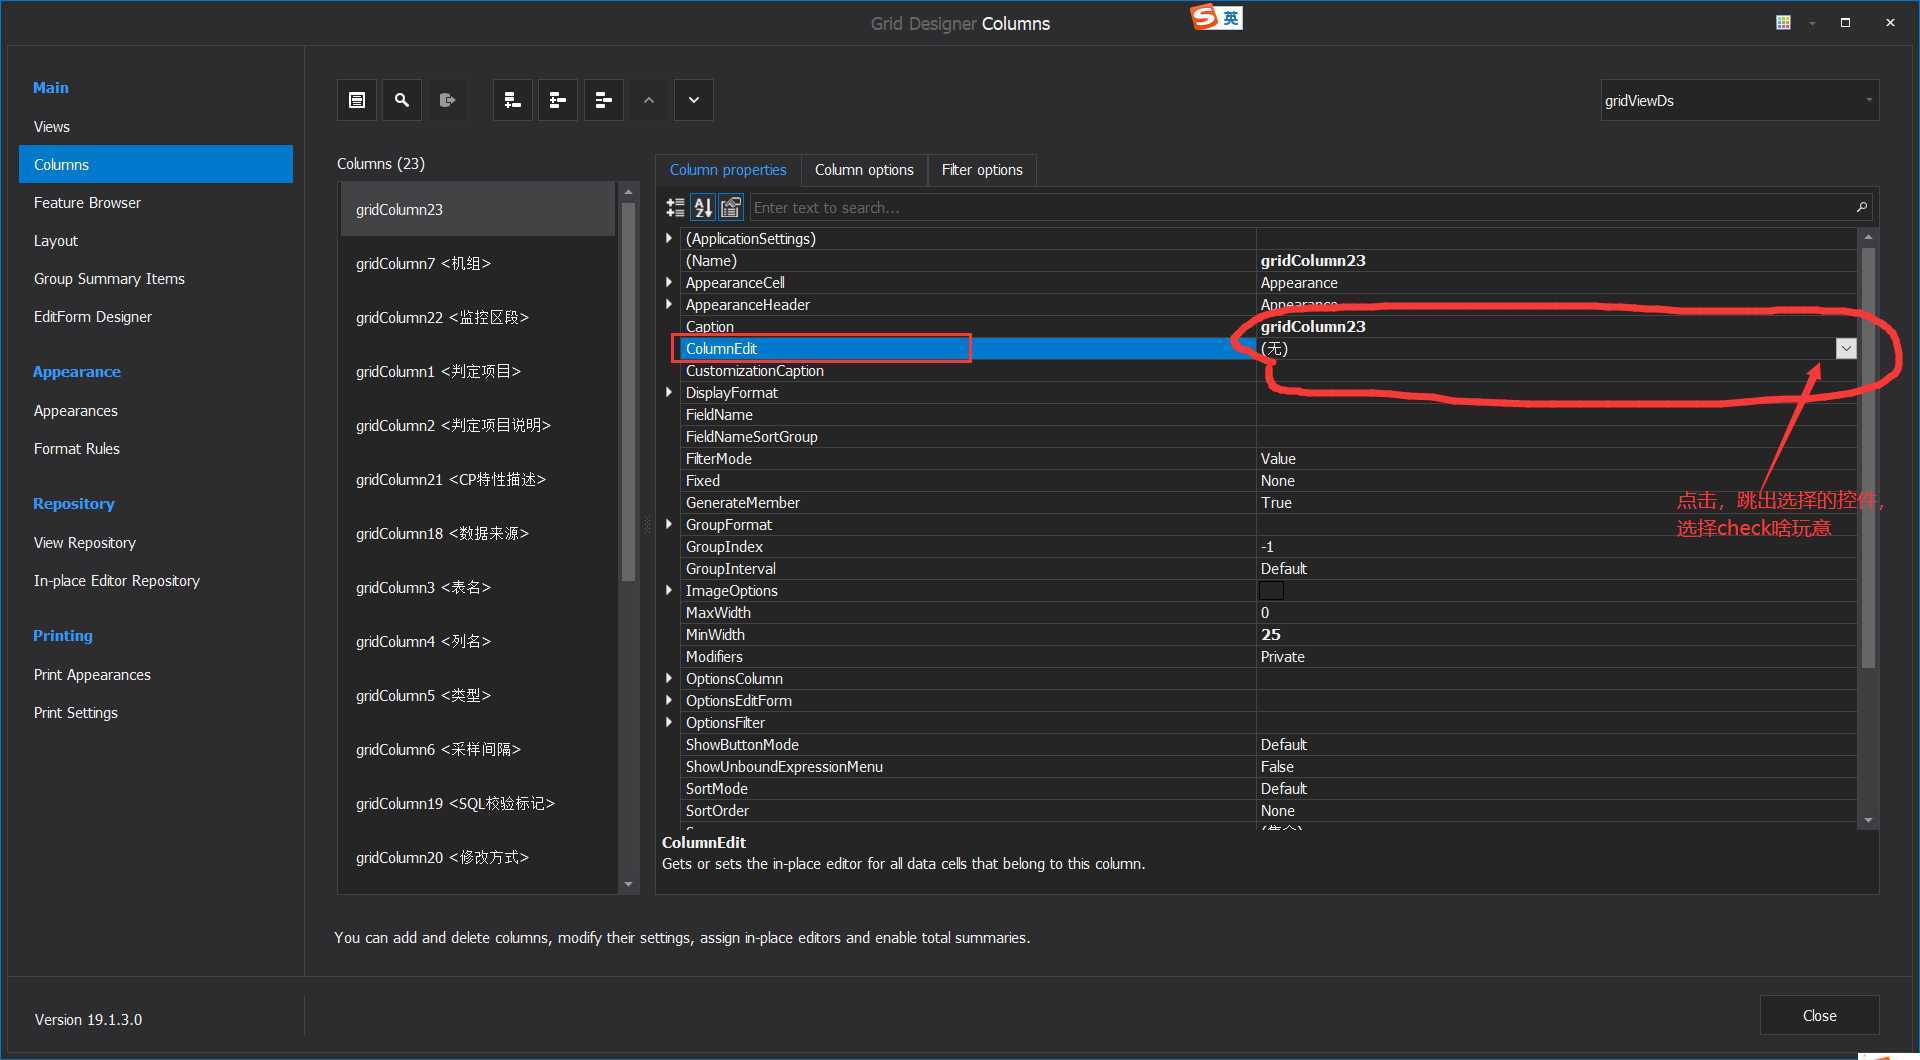
Task: Click the Close button
Action: (x=1819, y=1015)
